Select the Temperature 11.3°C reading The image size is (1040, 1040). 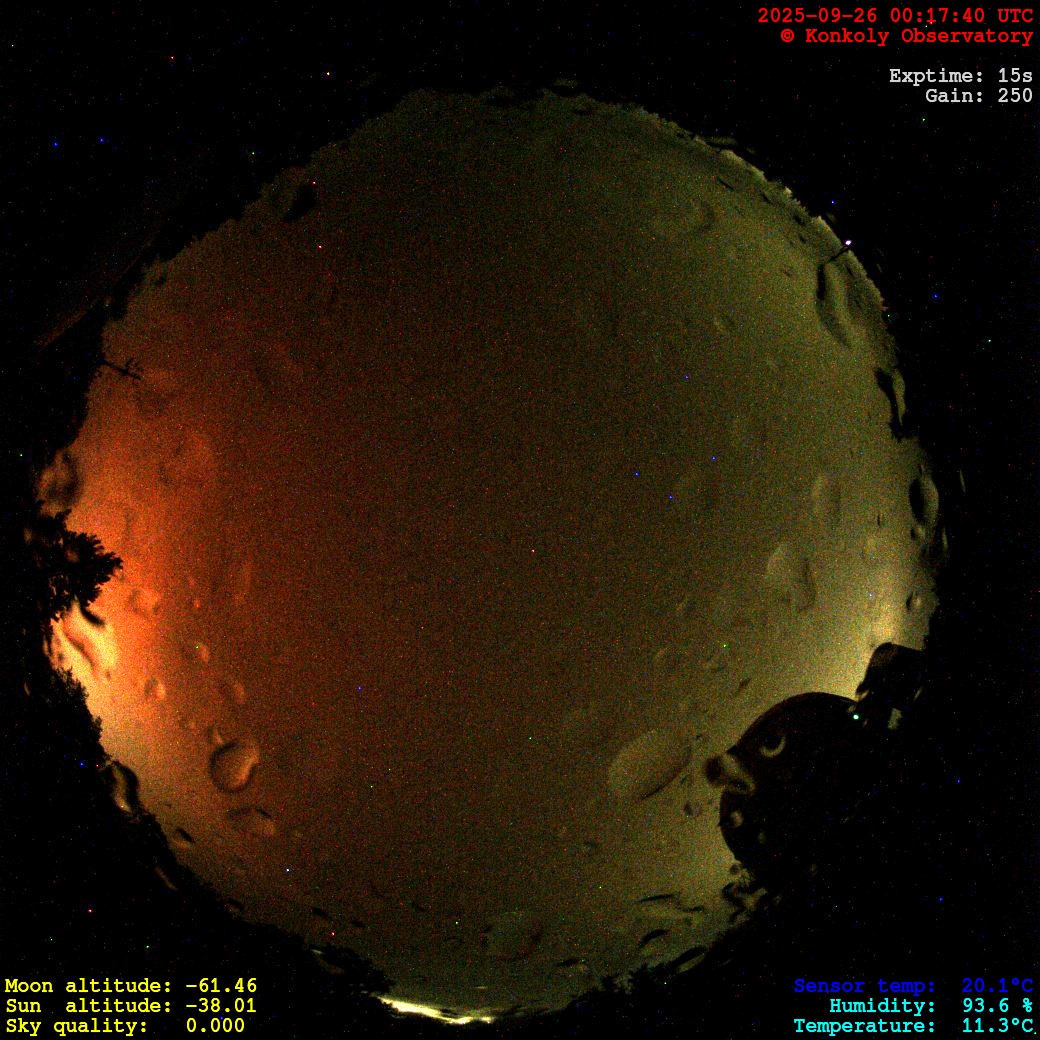coord(913,1026)
